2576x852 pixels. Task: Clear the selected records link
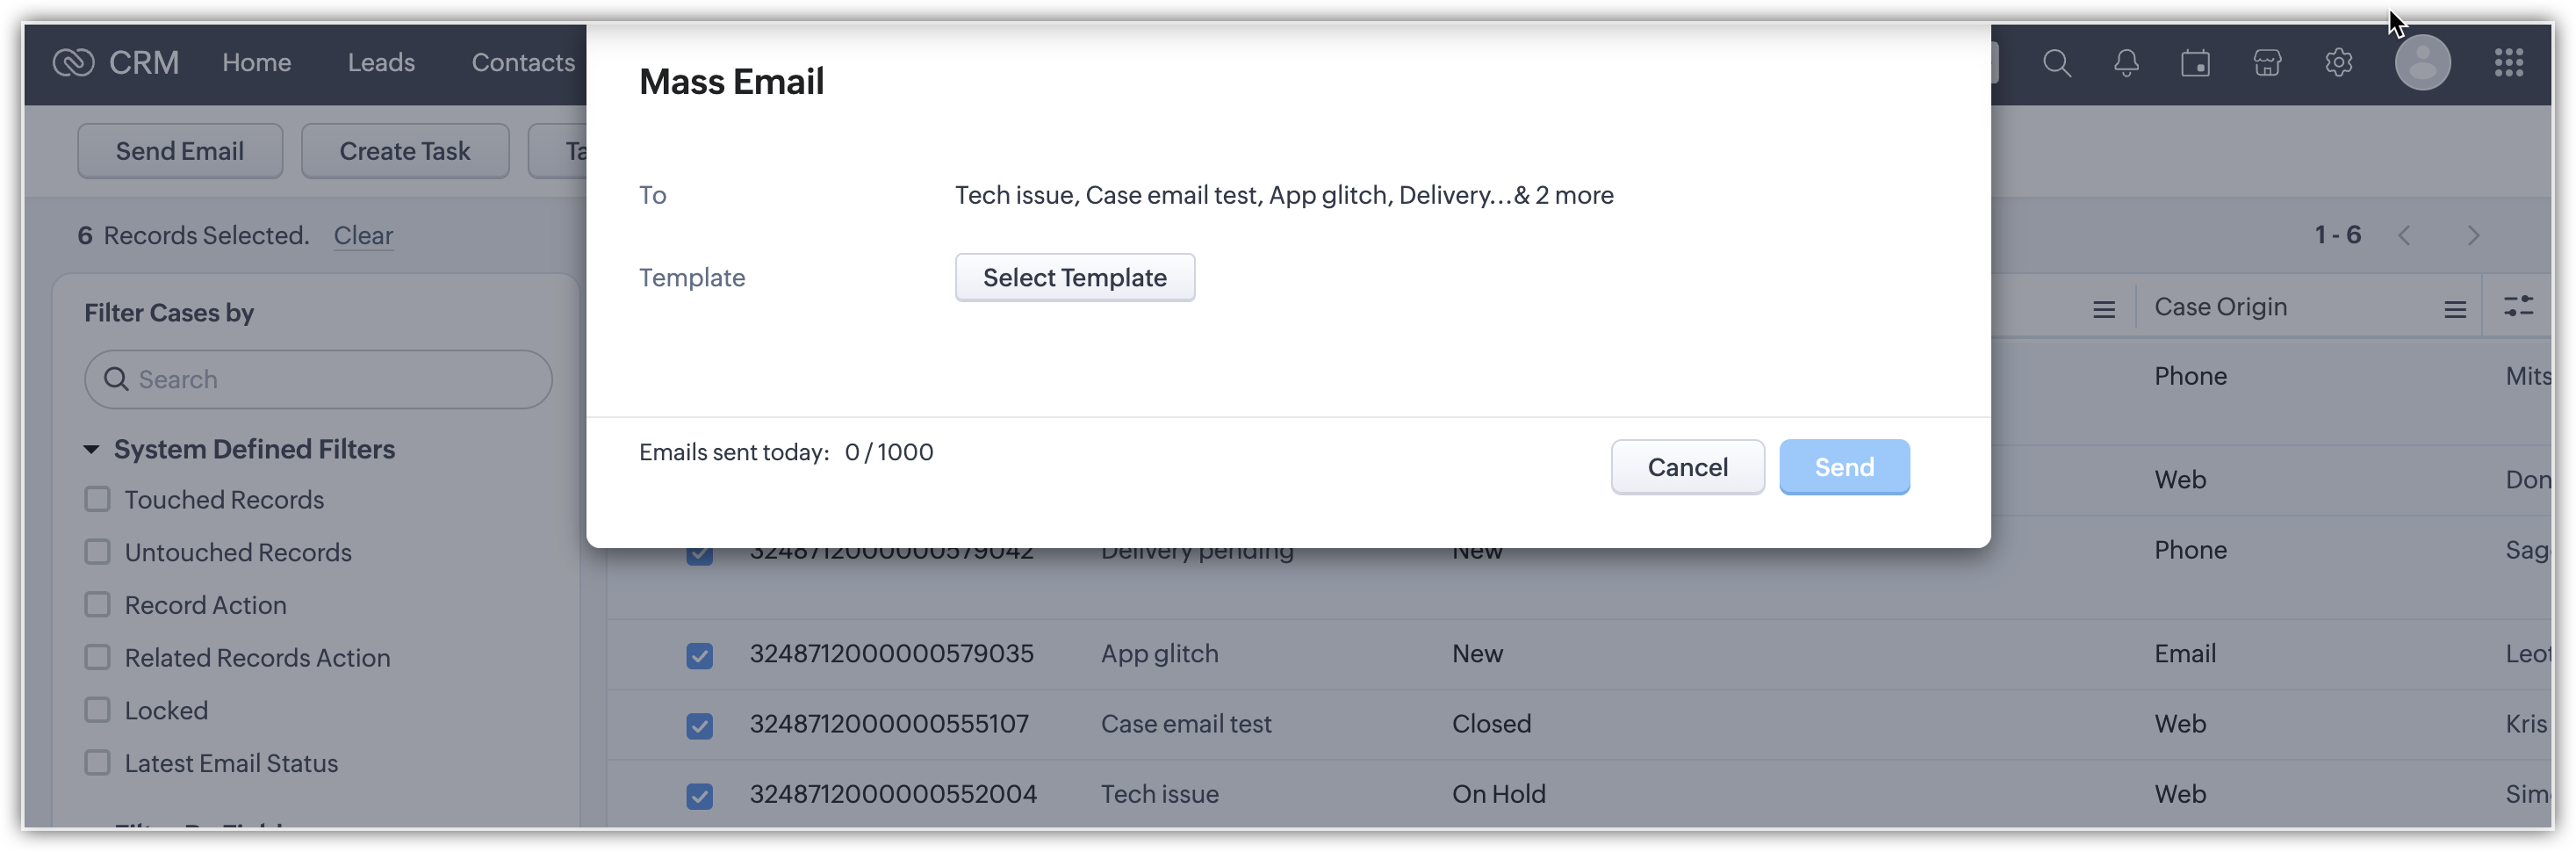click(x=363, y=236)
